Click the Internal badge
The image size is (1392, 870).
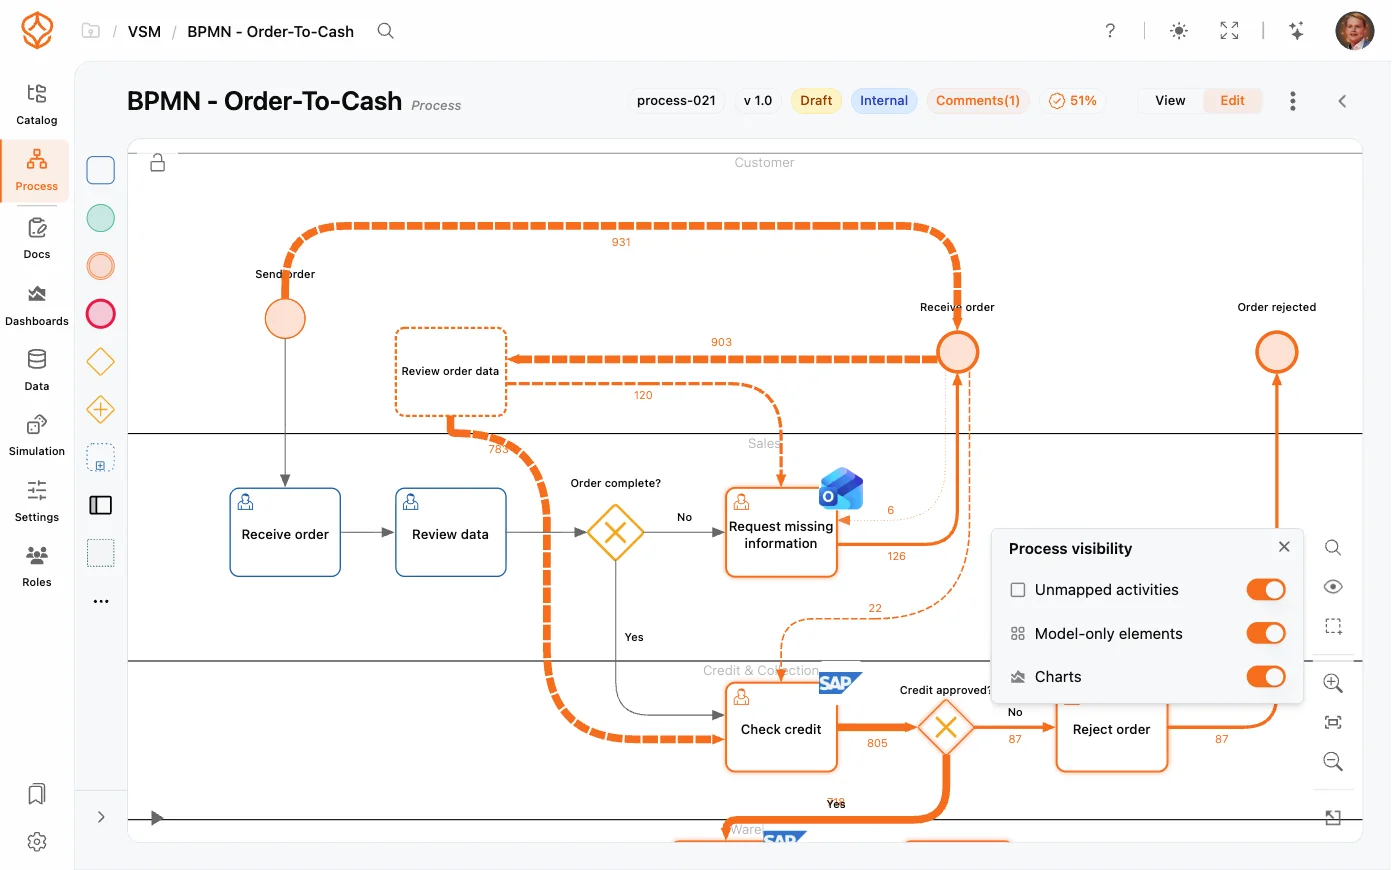point(884,101)
